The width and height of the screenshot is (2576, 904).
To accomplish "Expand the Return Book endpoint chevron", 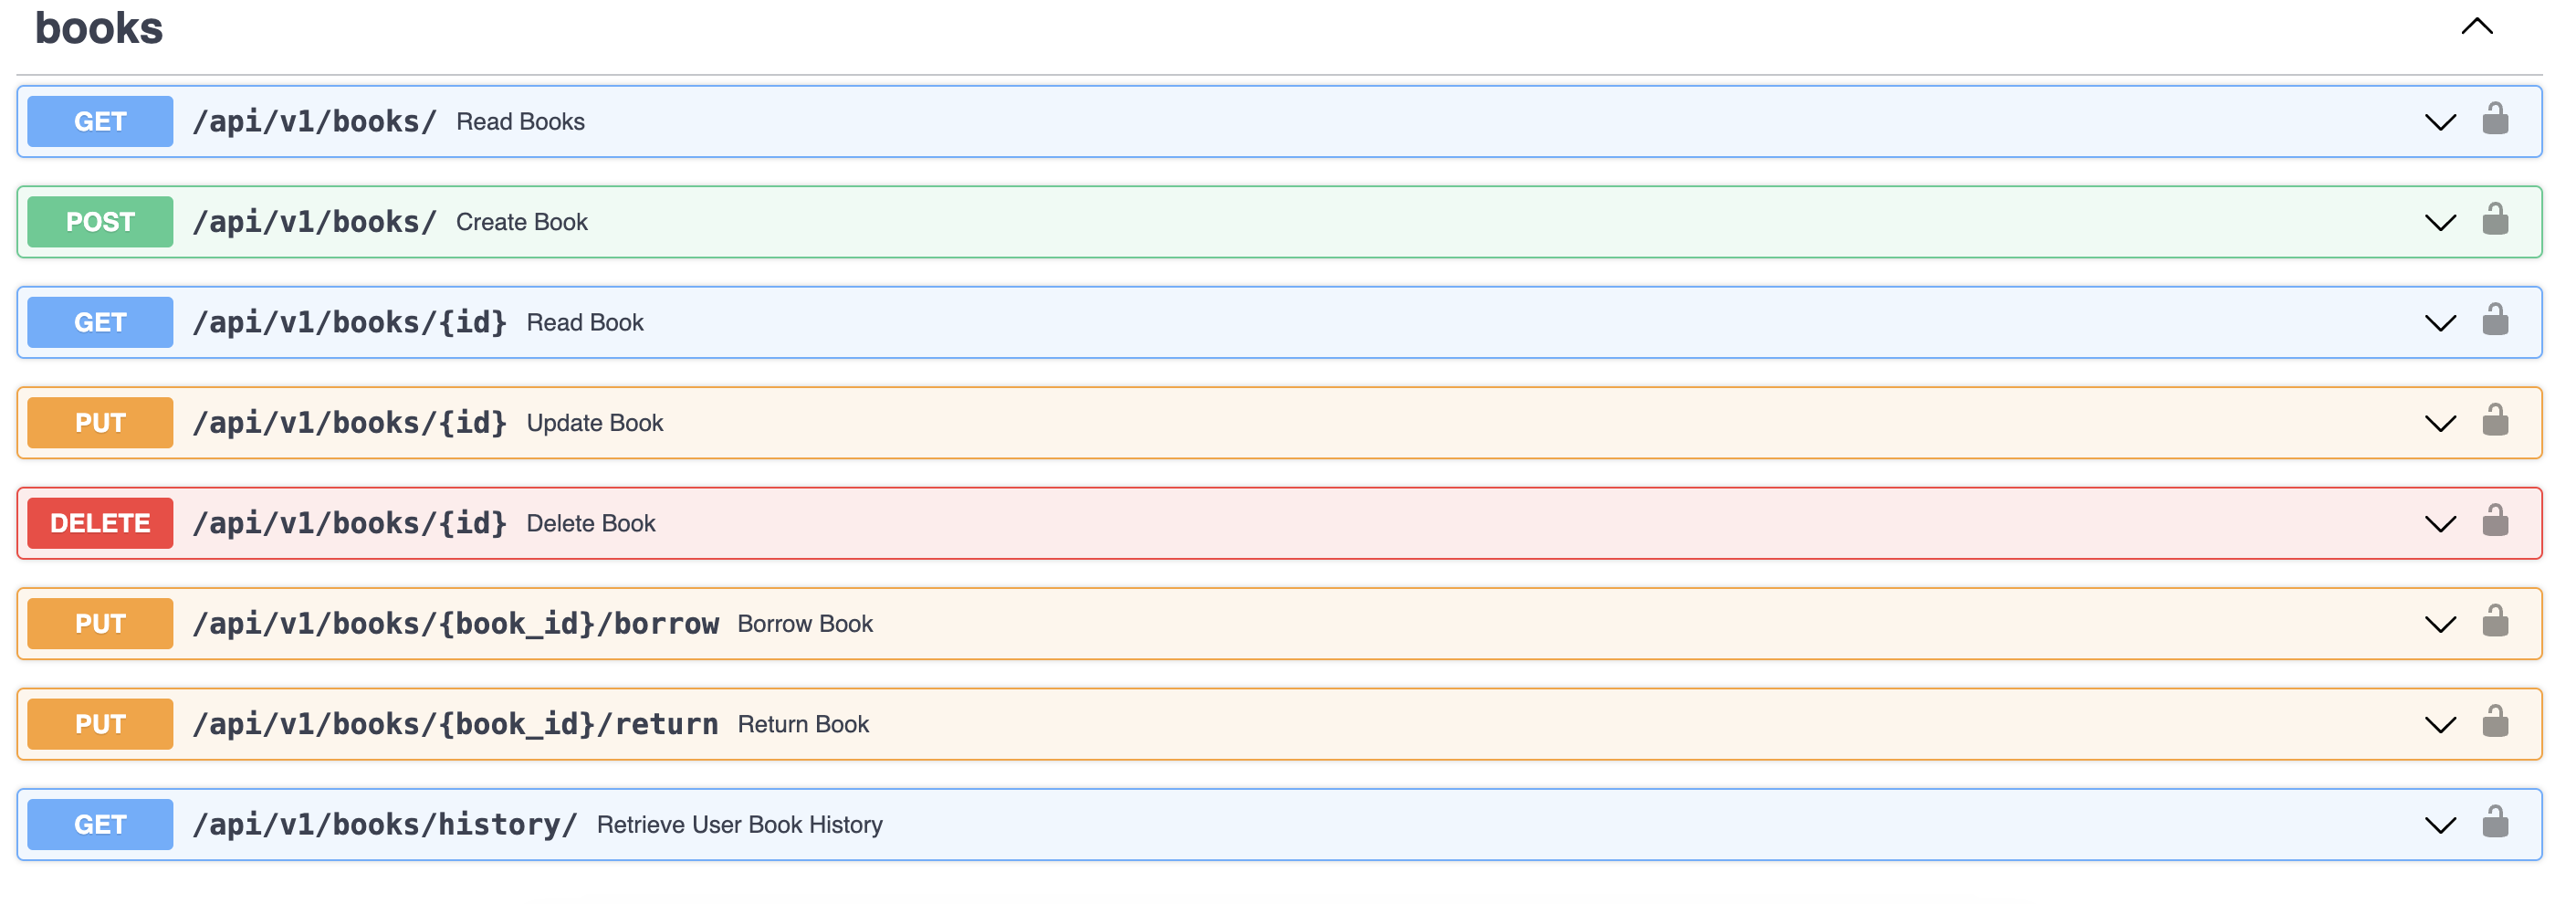I will pyautogui.click(x=2440, y=726).
